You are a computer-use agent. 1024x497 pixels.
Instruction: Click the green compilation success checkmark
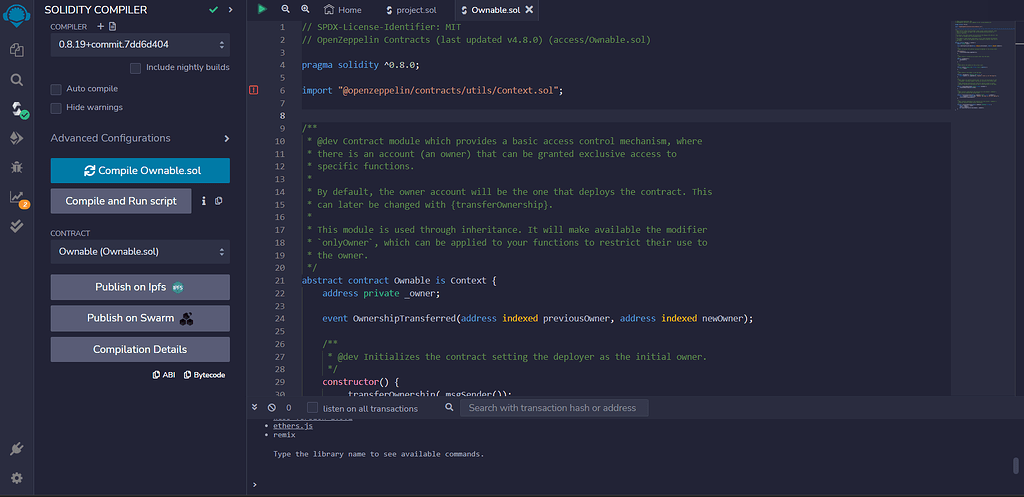click(213, 10)
